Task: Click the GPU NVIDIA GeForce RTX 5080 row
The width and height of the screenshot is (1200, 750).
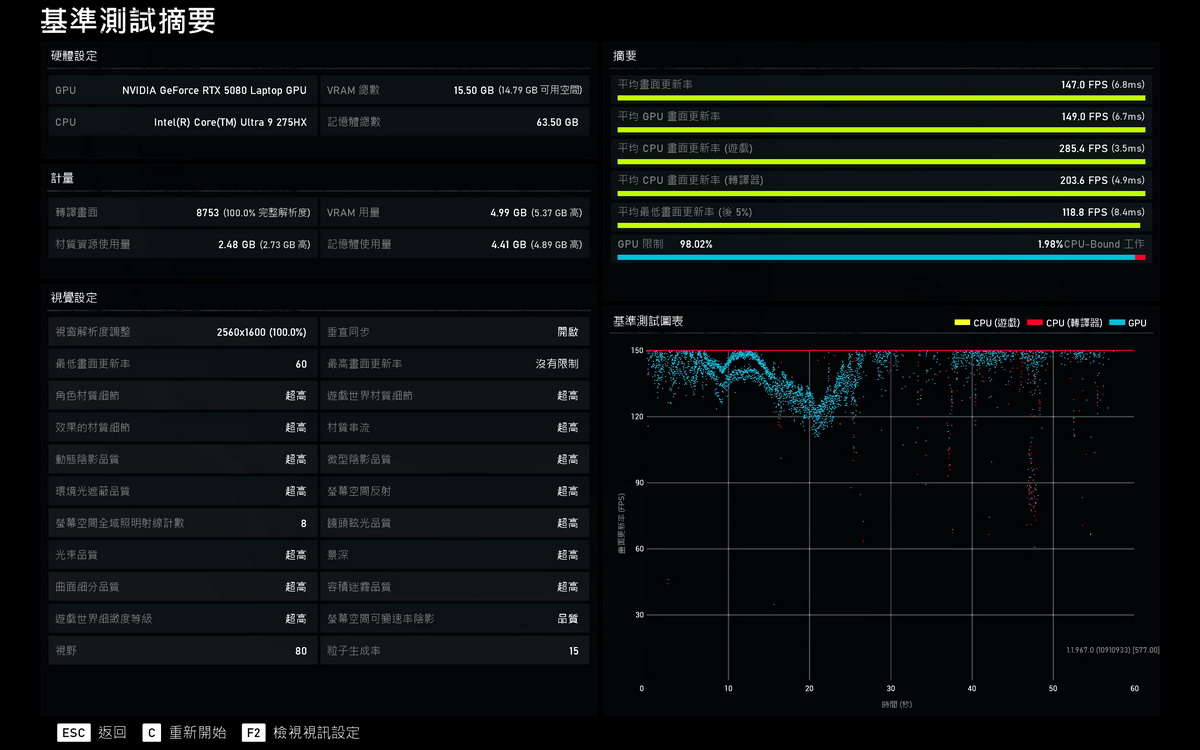Action: tap(181, 90)
